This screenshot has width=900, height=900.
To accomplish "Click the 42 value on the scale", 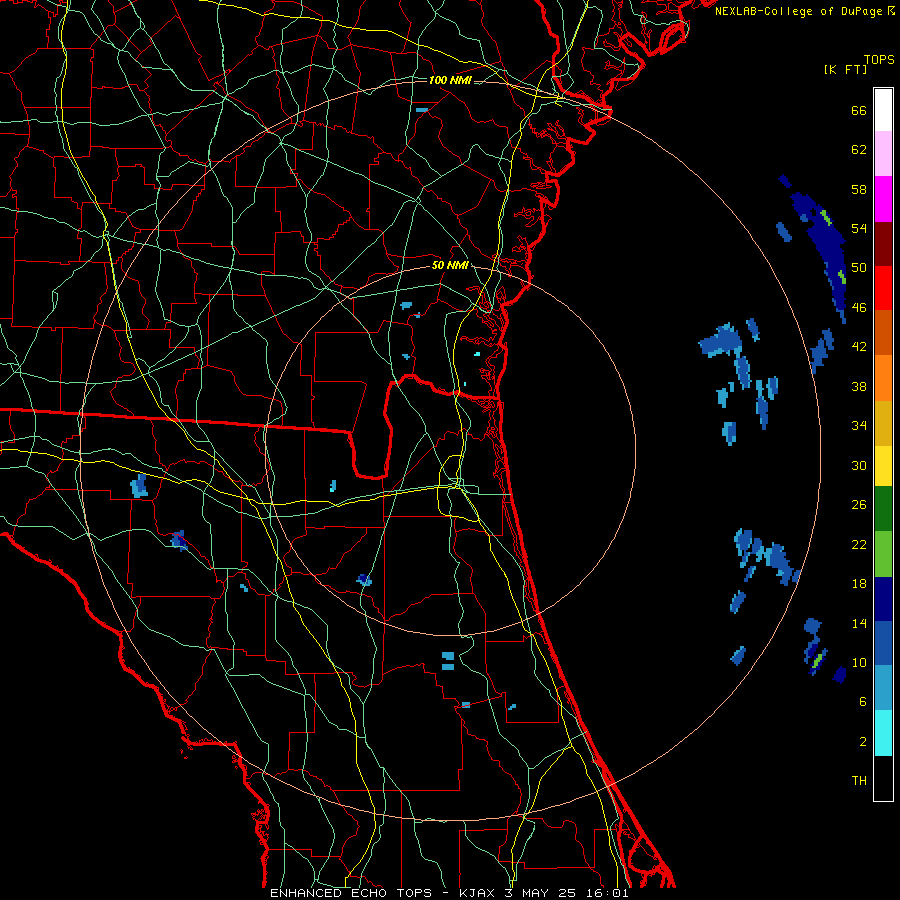I will [x=859, y=347].
